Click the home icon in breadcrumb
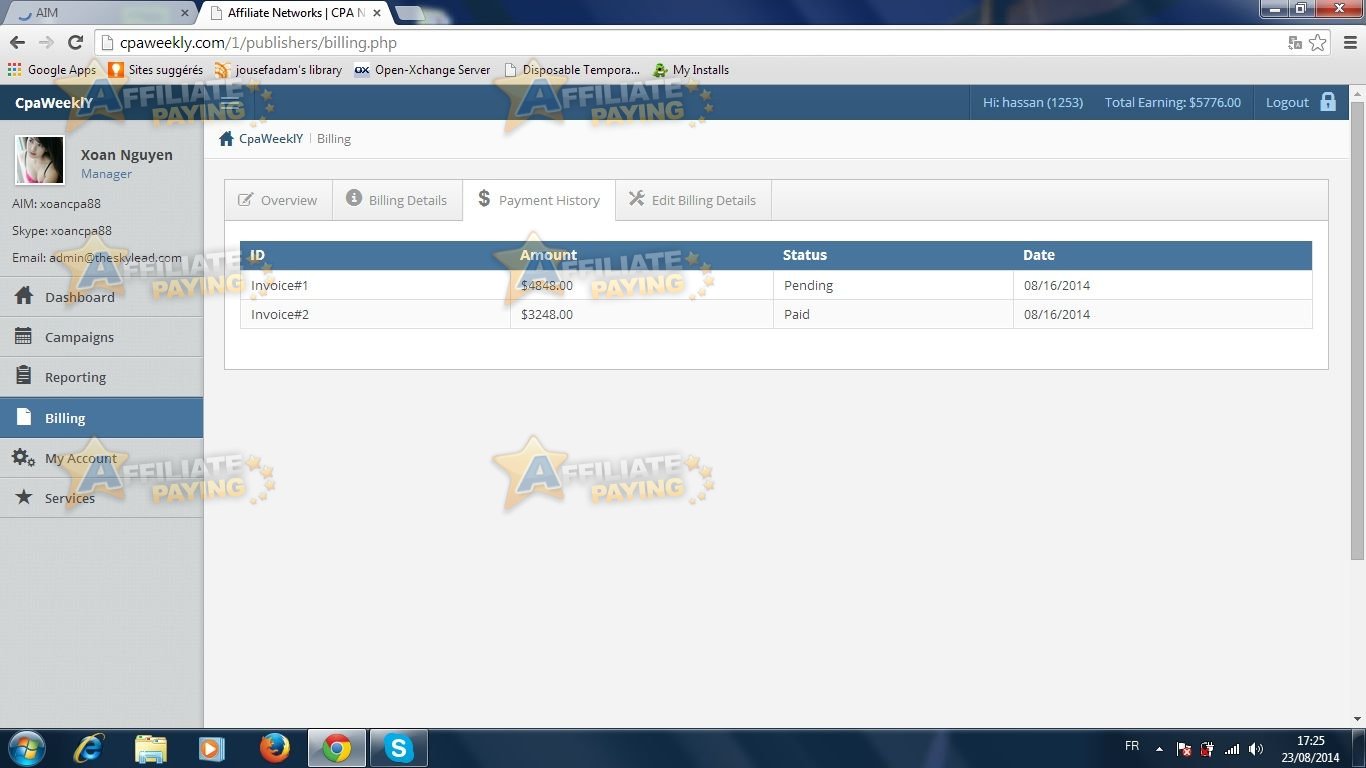This screenshot has height=768, width=1366. pyautogui.click(x=226, y=139)
